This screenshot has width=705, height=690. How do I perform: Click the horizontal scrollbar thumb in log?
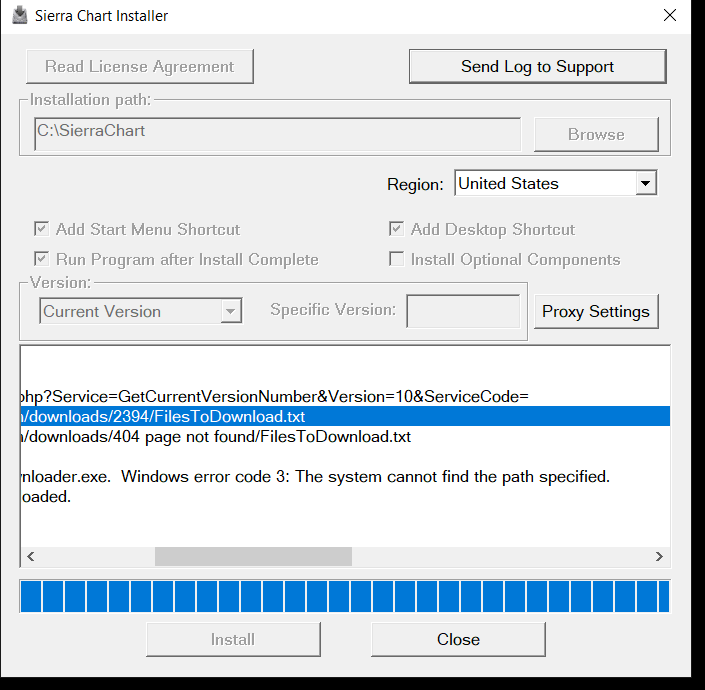253,556
